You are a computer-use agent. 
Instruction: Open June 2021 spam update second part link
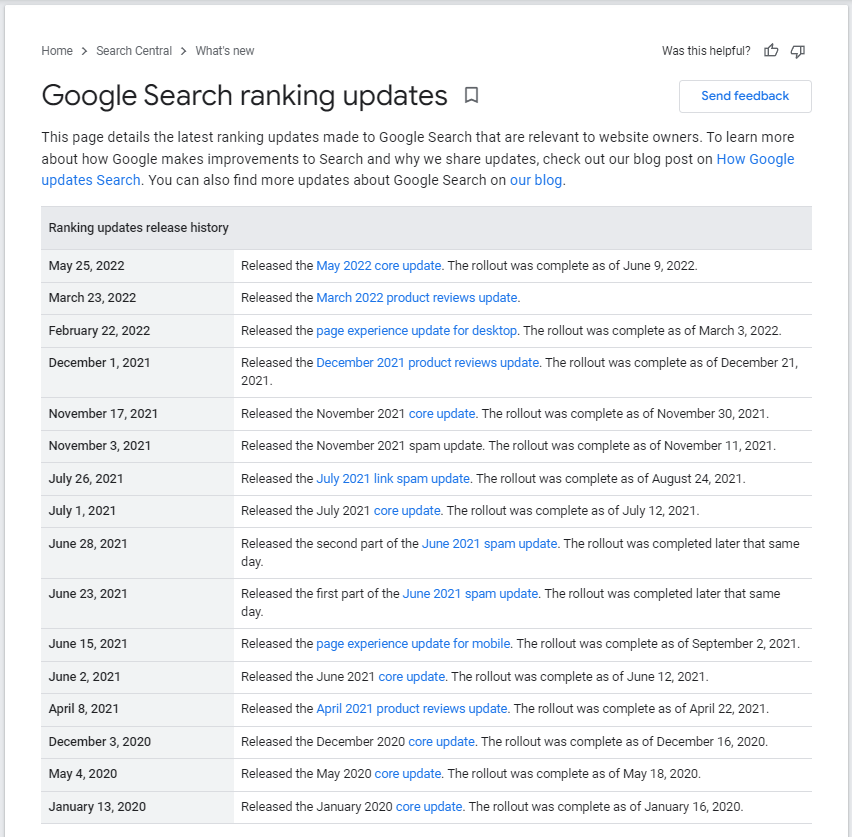pyautogui.click(x=489, y=544)
